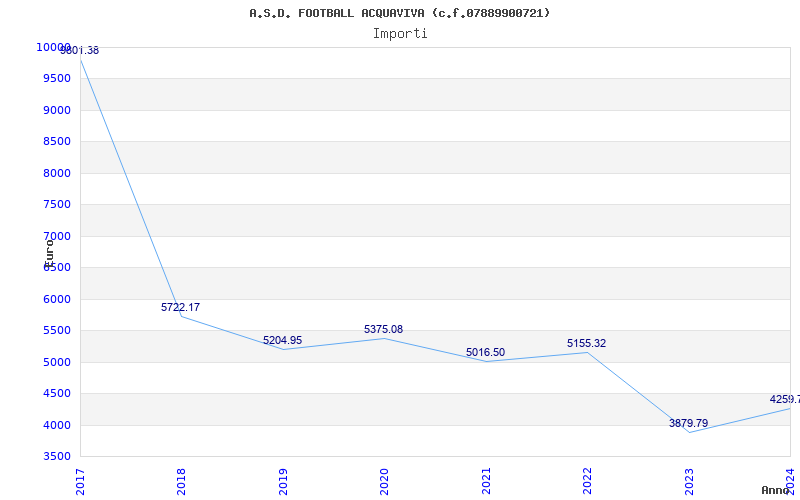Viewport: 800px width, 500px height.
Task: Click x-axis year 2021
Action: [486, 481]
